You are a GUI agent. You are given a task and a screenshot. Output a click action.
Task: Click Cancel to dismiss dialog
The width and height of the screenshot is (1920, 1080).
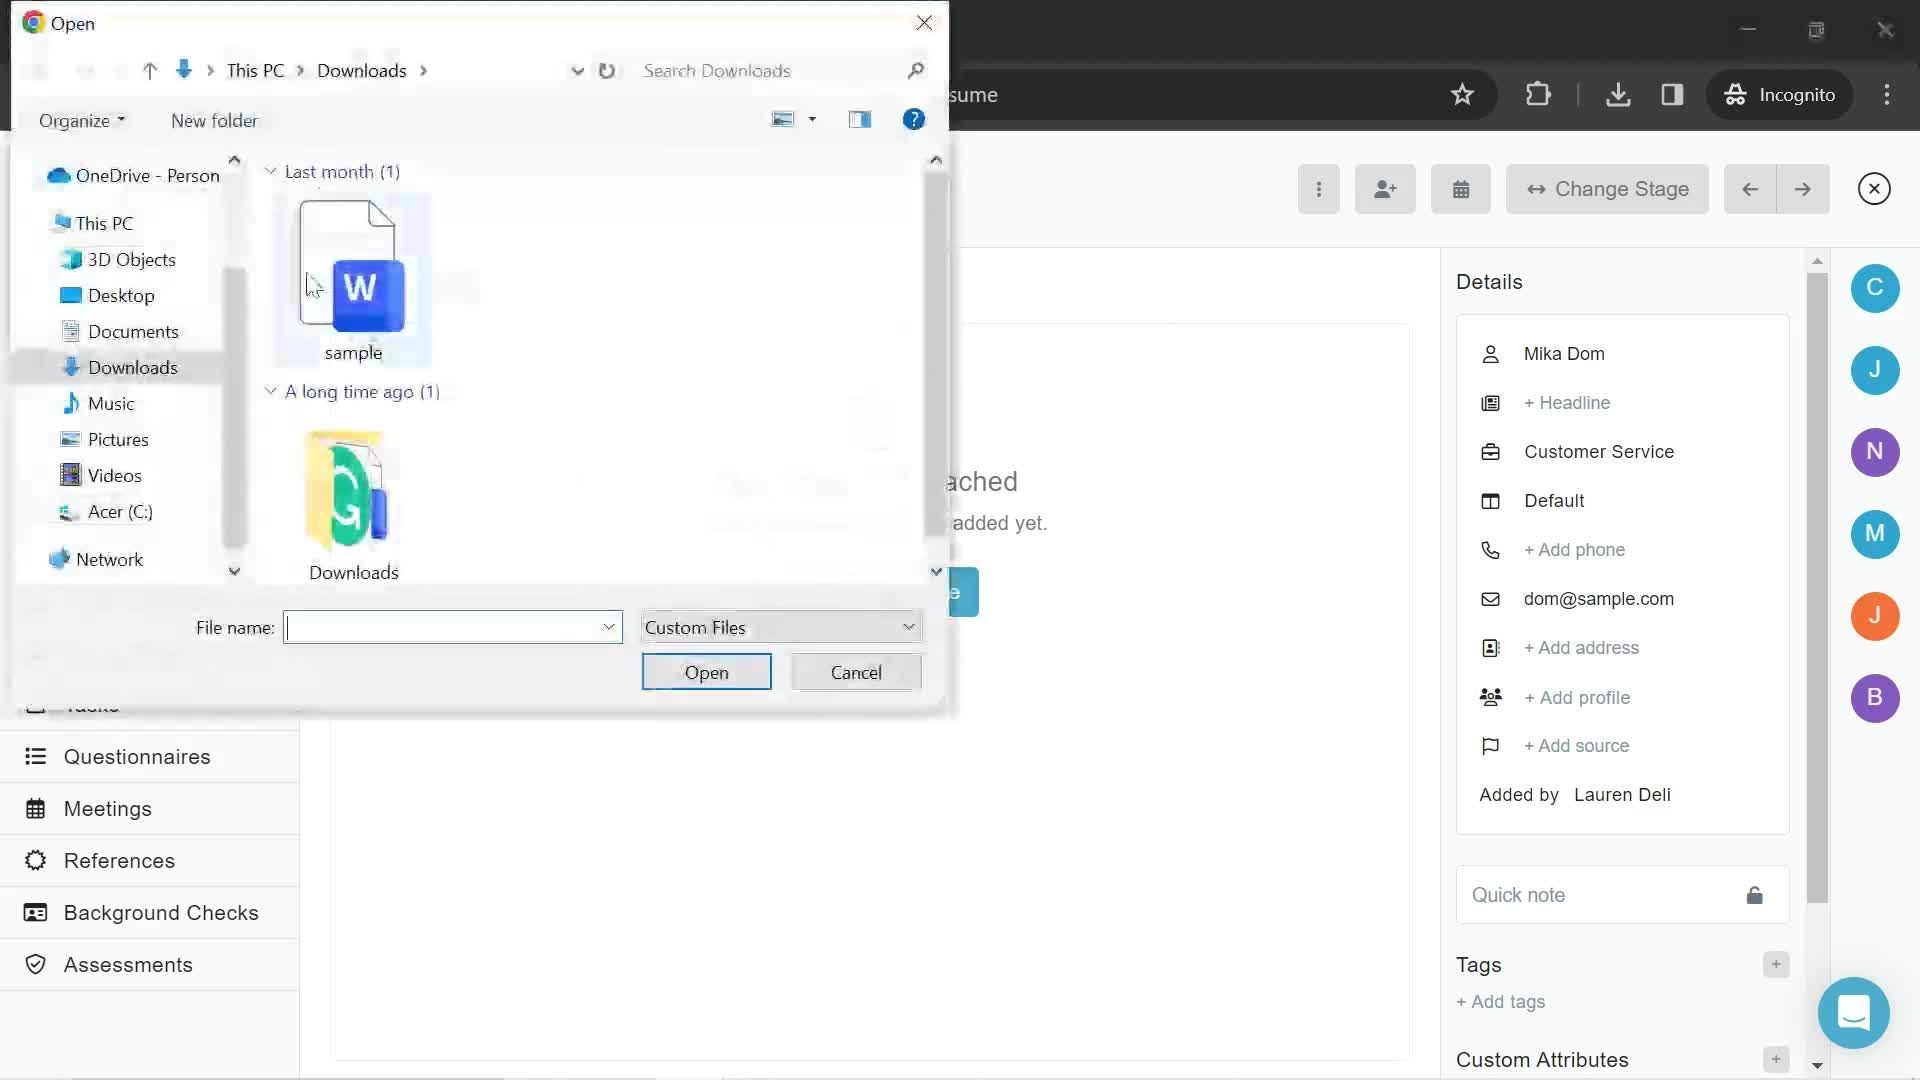pyautogui.click(x=856, y=671)
